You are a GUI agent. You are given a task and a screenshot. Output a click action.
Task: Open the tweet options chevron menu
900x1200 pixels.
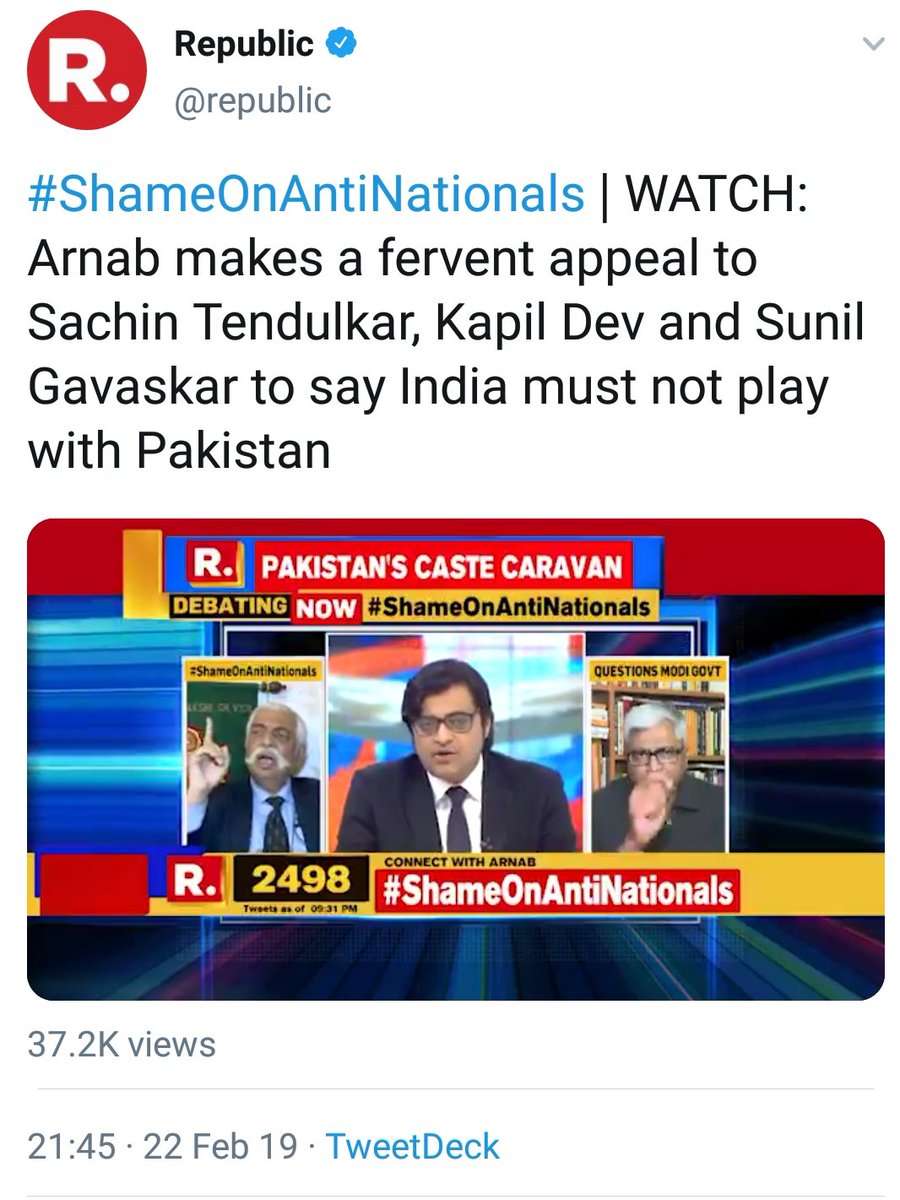click(x=873, y=45)
